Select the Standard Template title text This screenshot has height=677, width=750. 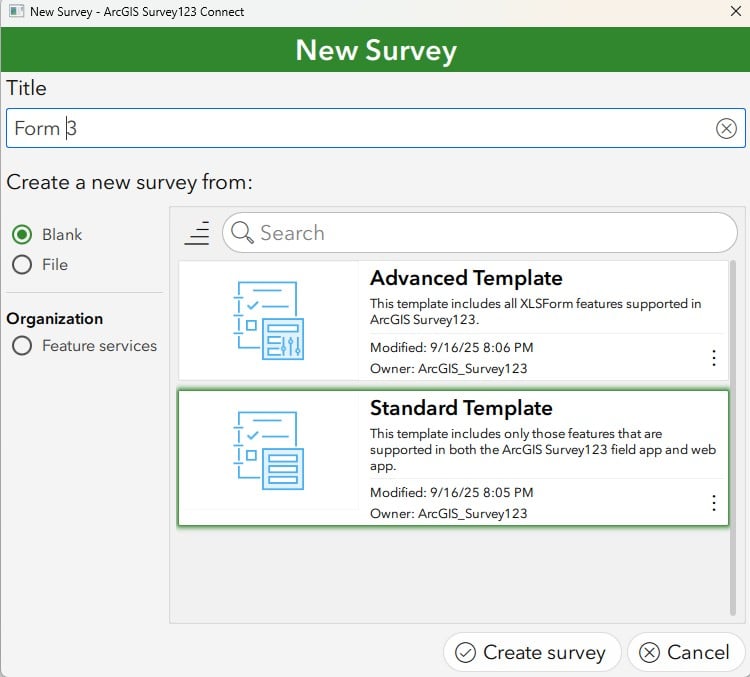click(461, 408)
